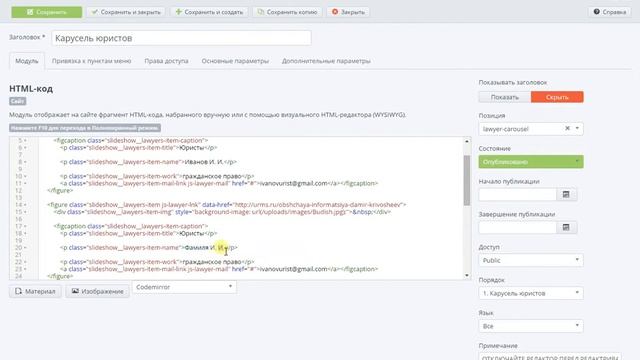Click the Начало публикации date field
The image size is (640, 360).
click(518, 195)
